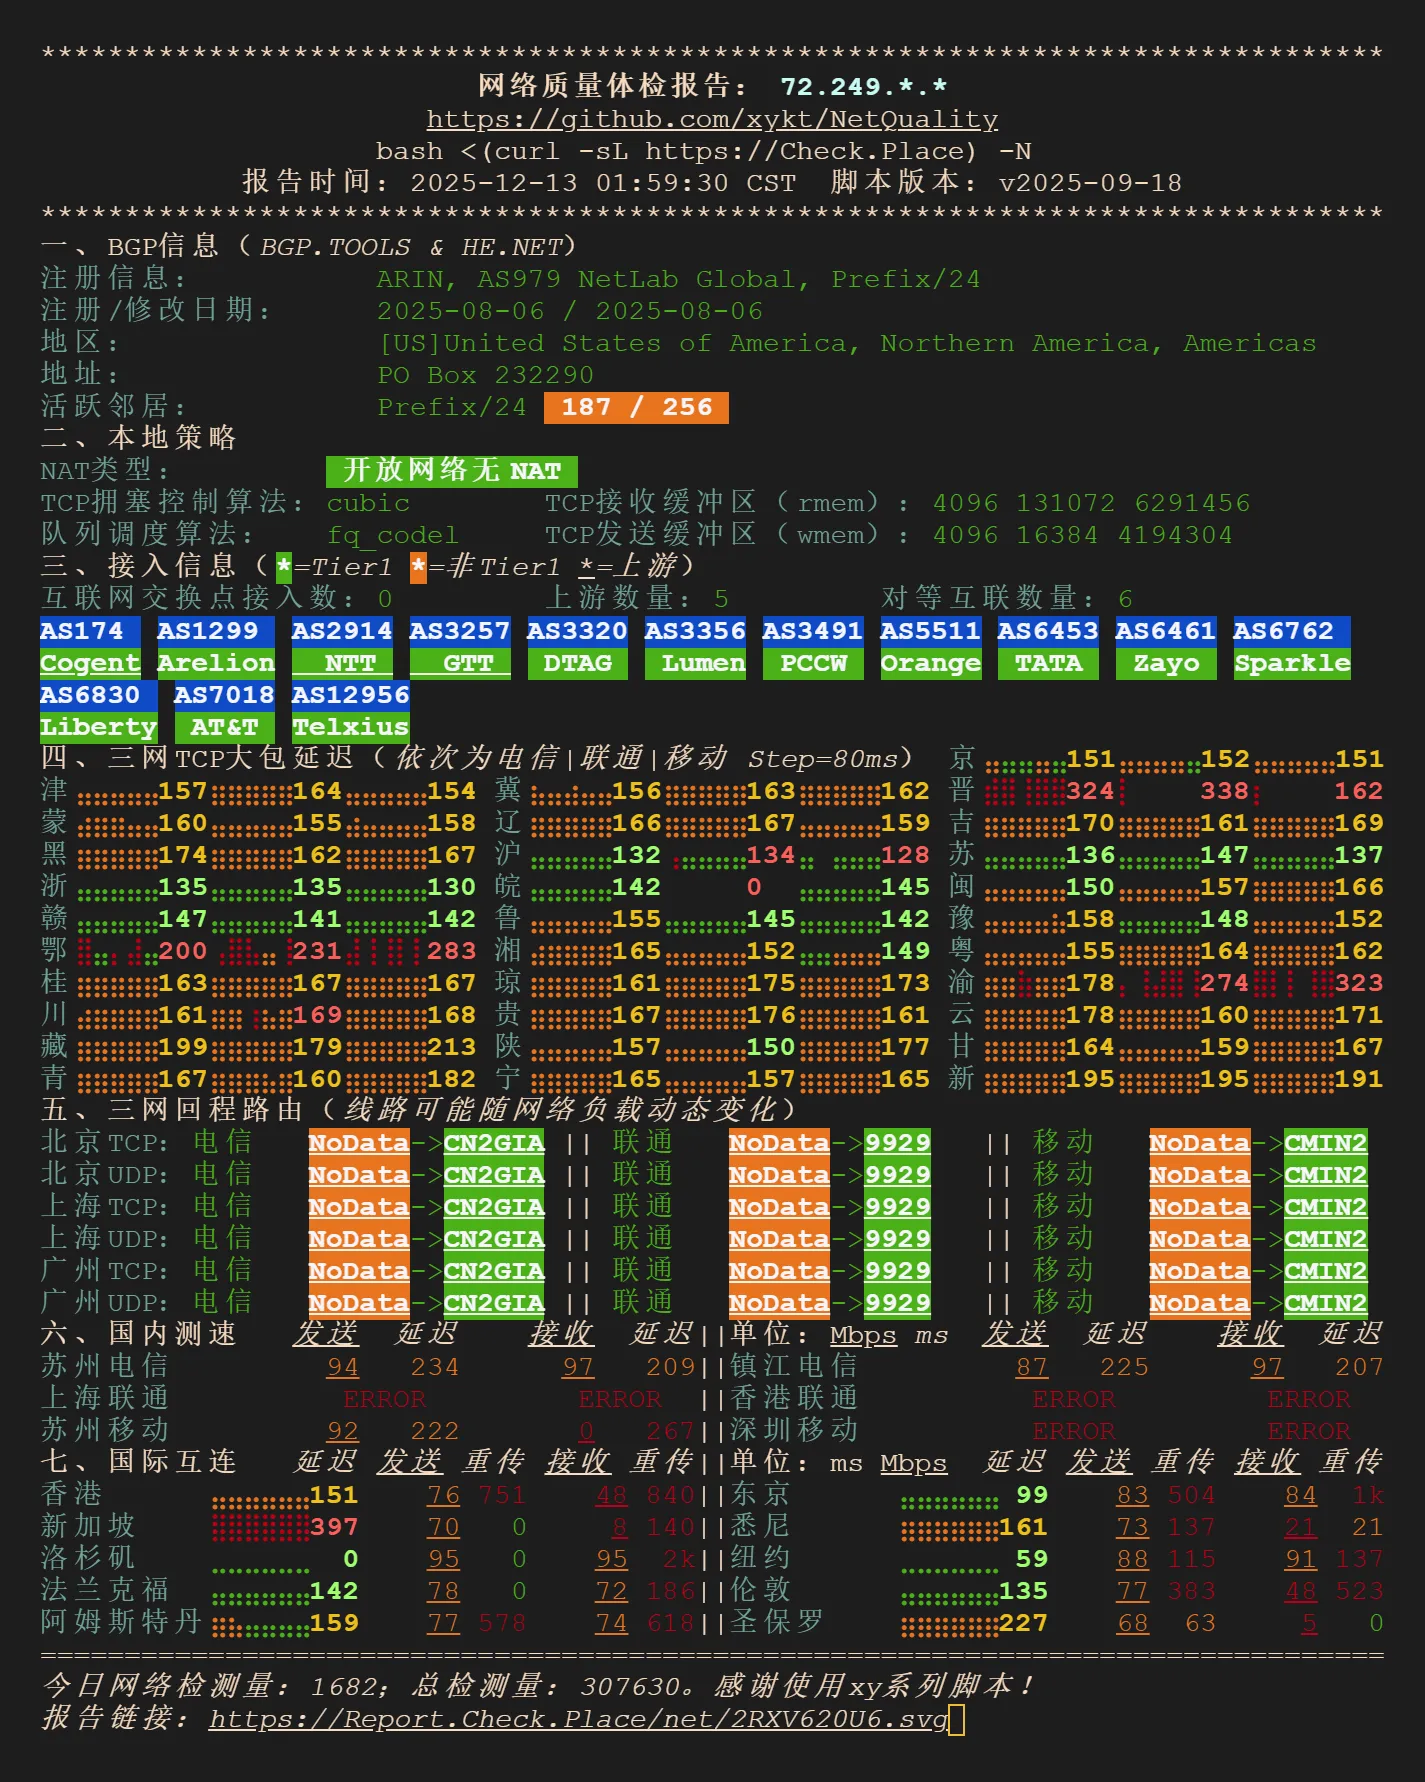1425x1782 pixels.
Task: Click the underlined Mbps unit in 国内测速 header
Action: (x=863, y=1335)
